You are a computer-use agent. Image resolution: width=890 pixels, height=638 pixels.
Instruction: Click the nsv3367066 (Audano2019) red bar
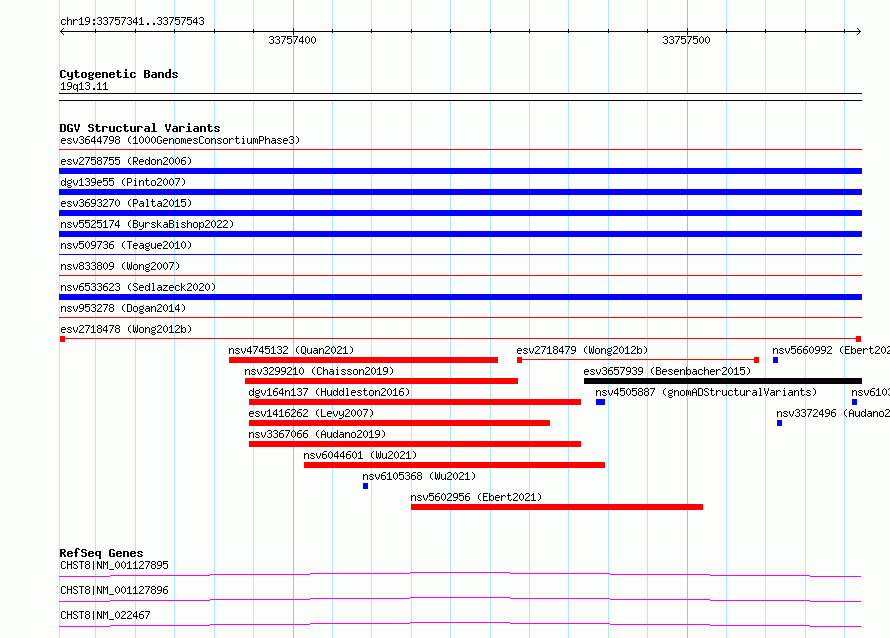click(x=414, y=444)
